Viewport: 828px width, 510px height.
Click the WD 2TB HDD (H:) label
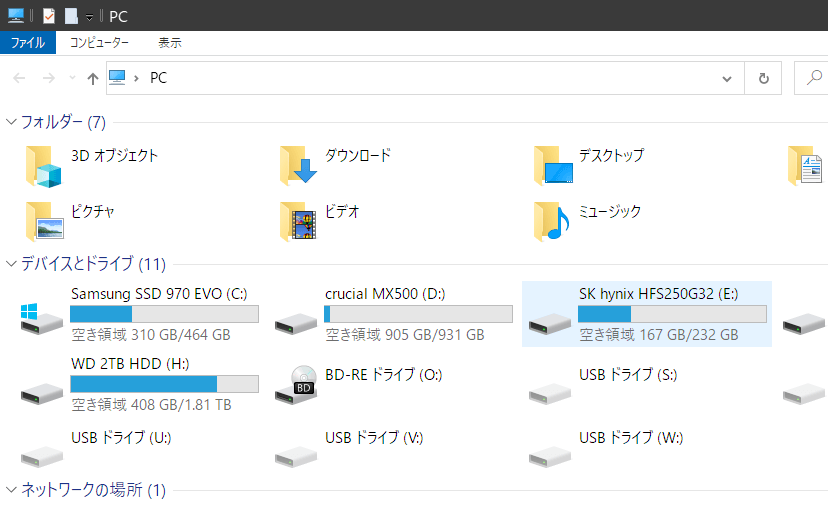130,364
